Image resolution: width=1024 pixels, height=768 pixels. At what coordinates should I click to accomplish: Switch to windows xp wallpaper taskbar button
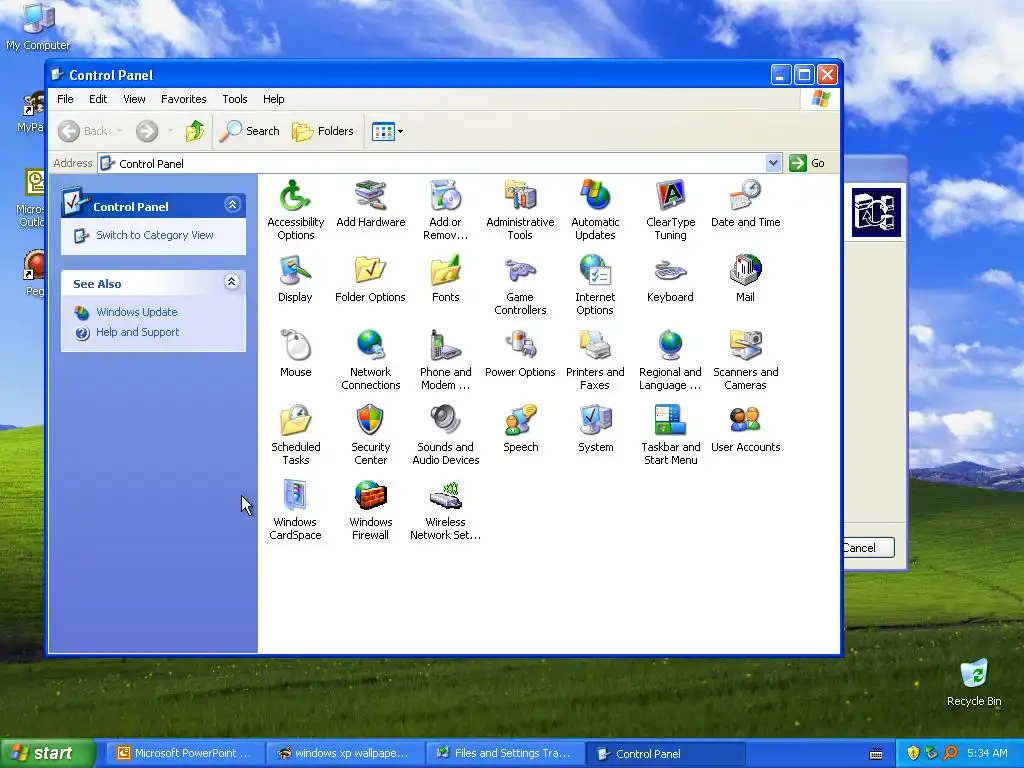pyautogui.click(x=344, y=754)
